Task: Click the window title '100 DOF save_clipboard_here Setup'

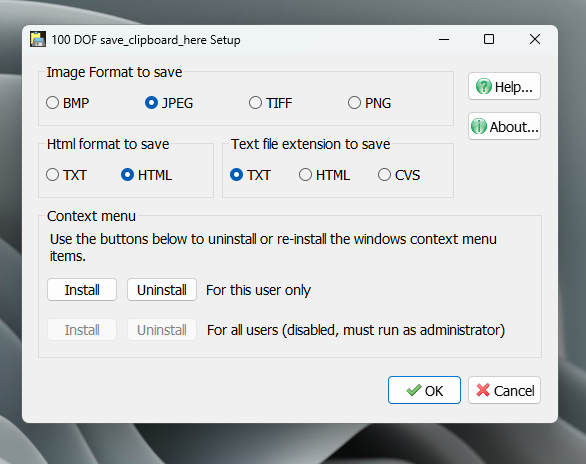Action: (146, 40)
